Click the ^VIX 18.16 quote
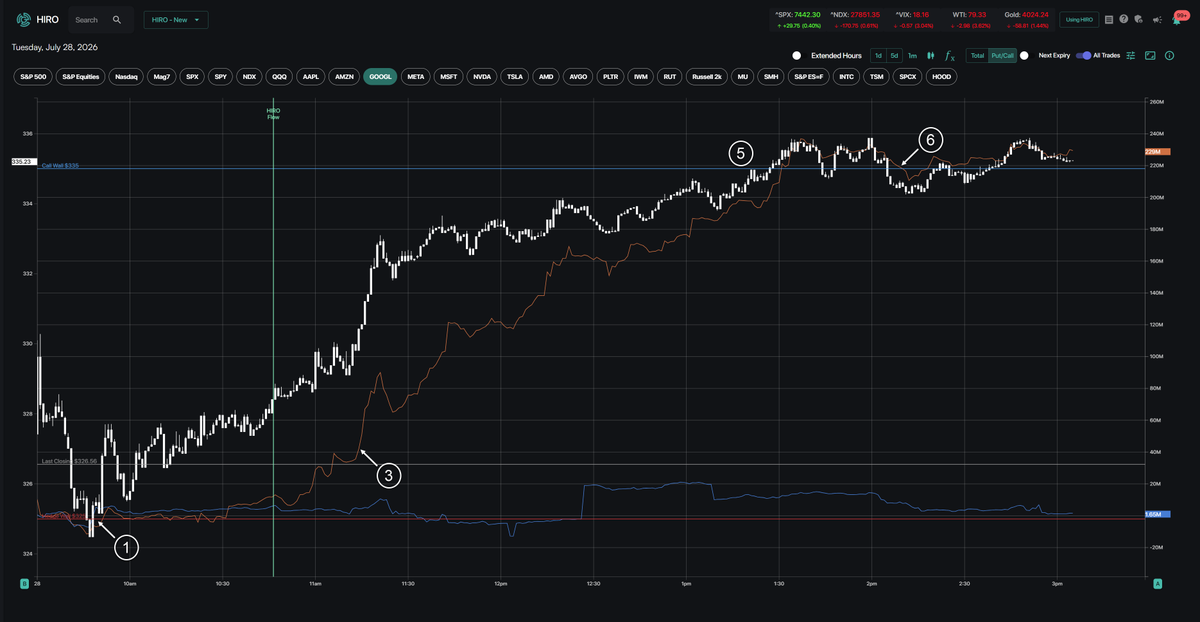 (911, 15)
